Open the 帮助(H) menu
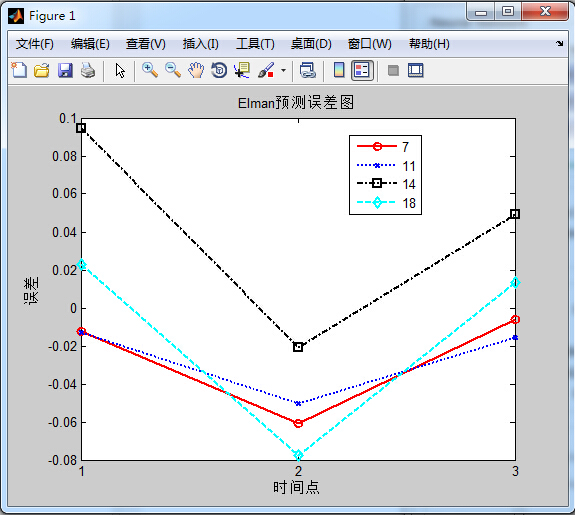 (429, 44)
